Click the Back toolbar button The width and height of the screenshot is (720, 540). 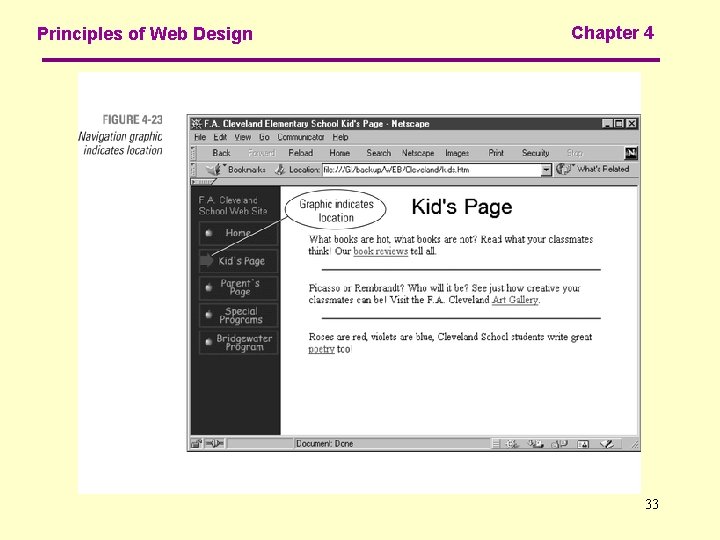pyautogui.click(x=221, y=153)
